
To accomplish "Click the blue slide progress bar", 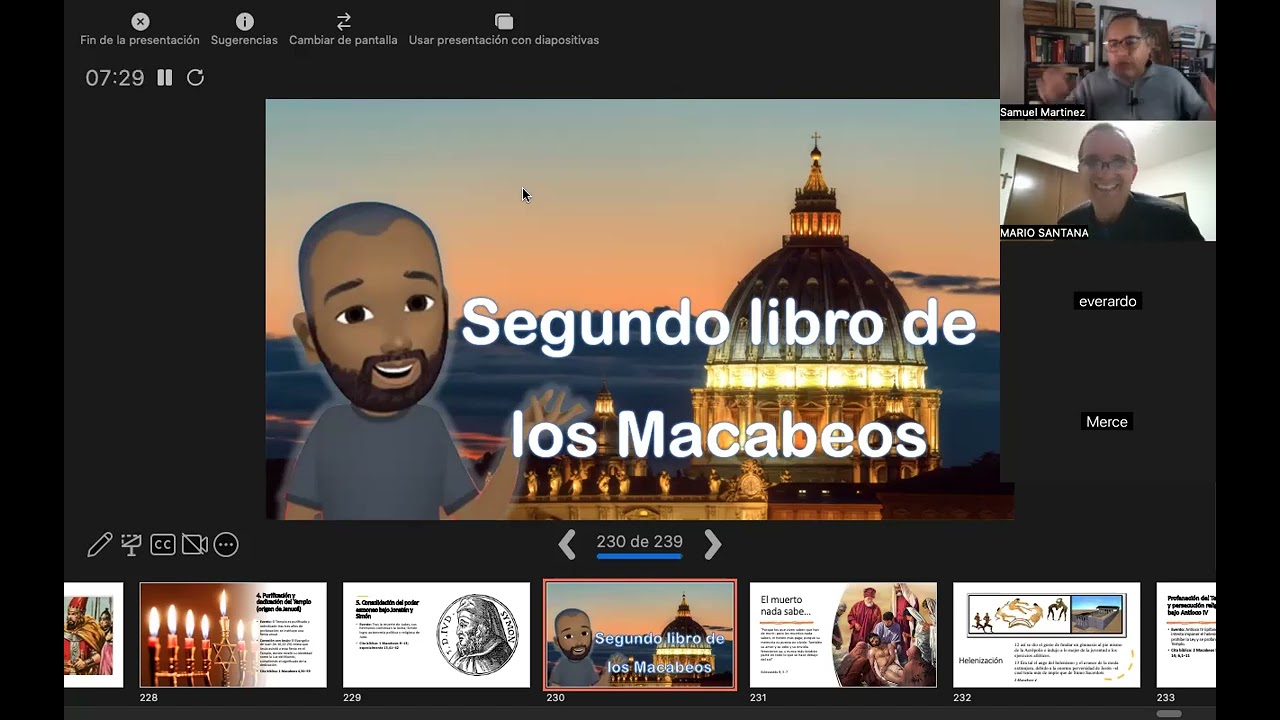I will pos(639,556).
